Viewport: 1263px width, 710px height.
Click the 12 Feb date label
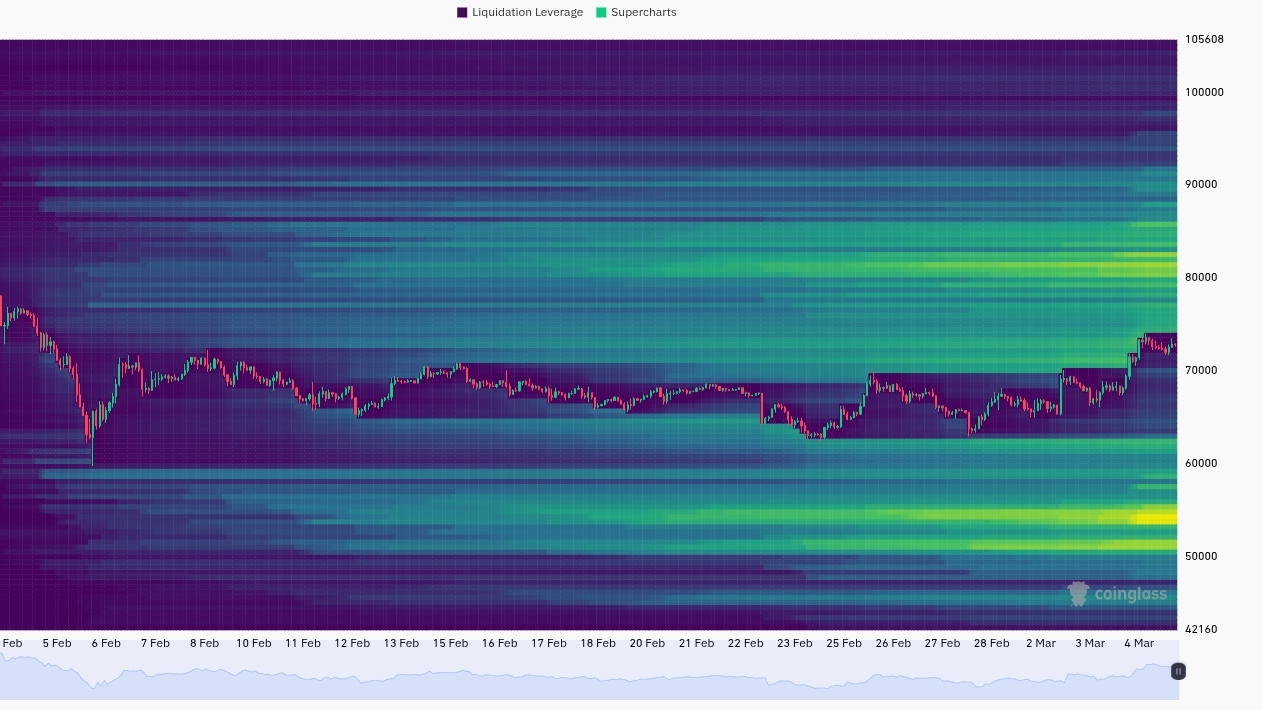(x=352, y=643)
